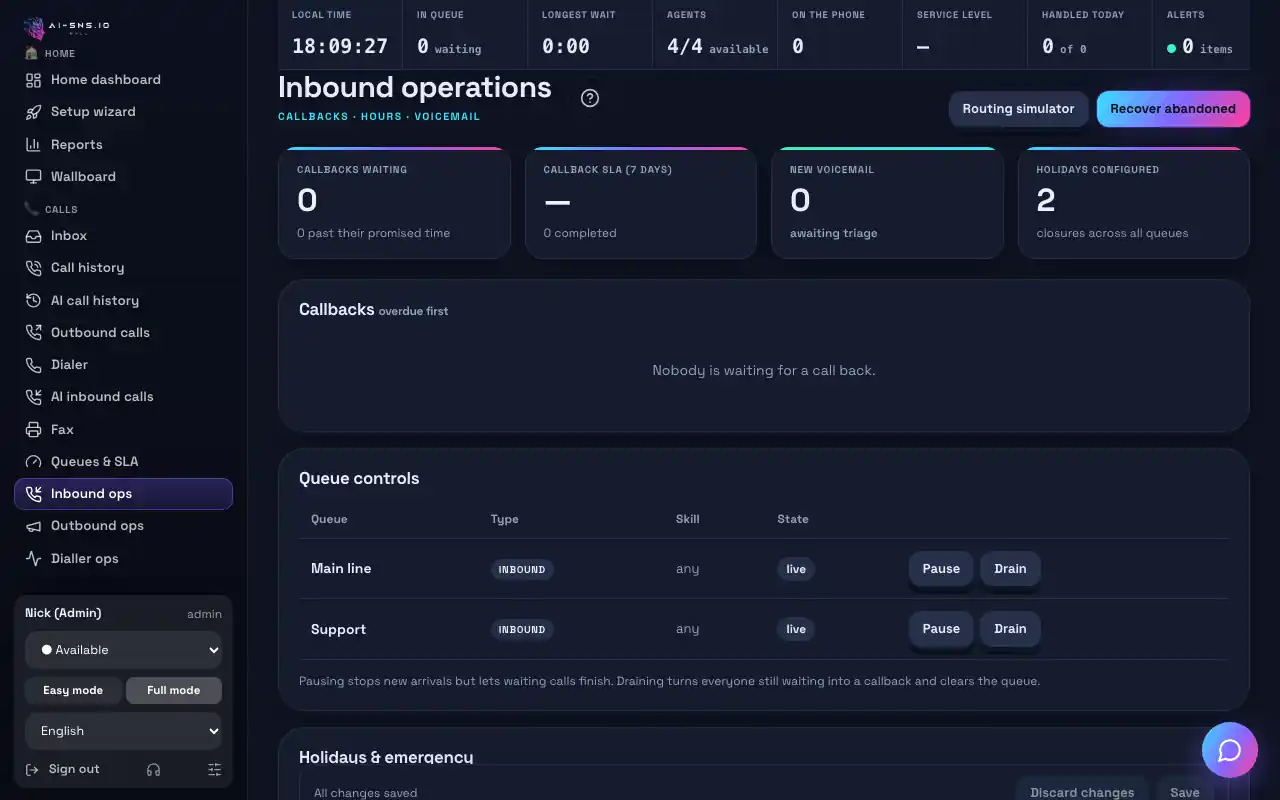The image size is (1280, 800).
Task: Click Recover abandoned button
Action: [1173, 109]
